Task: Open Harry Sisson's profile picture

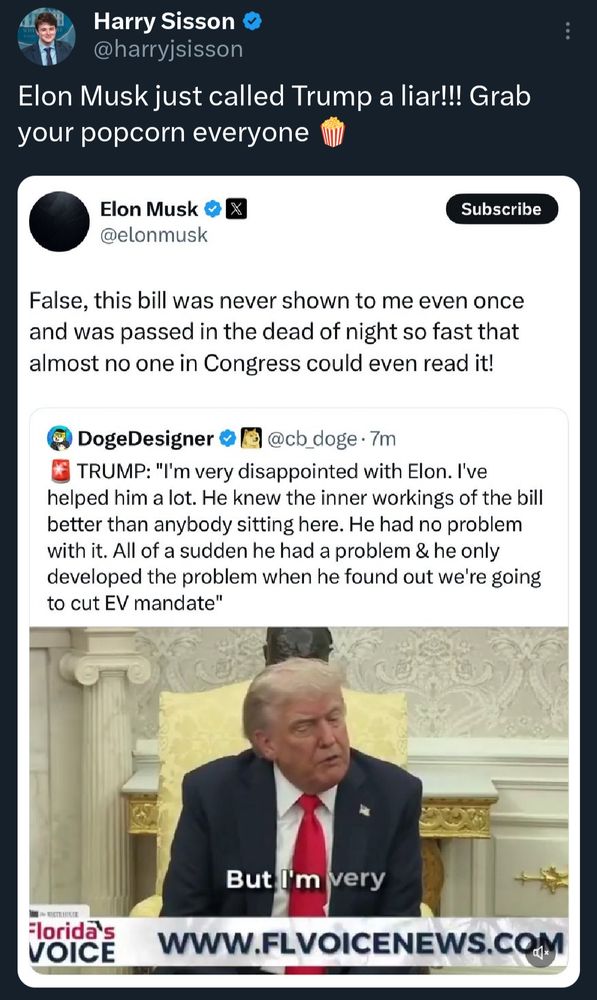Action: [47, 39]
